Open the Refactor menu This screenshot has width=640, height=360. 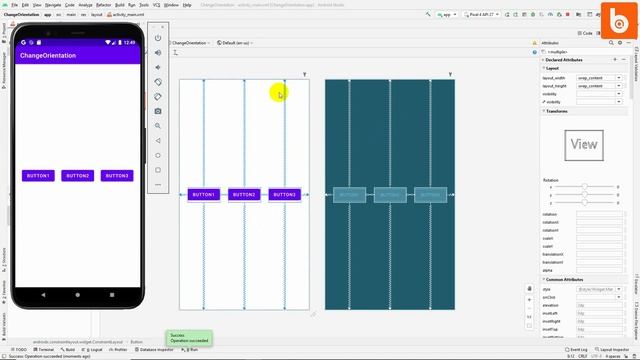tap(103, 5)
